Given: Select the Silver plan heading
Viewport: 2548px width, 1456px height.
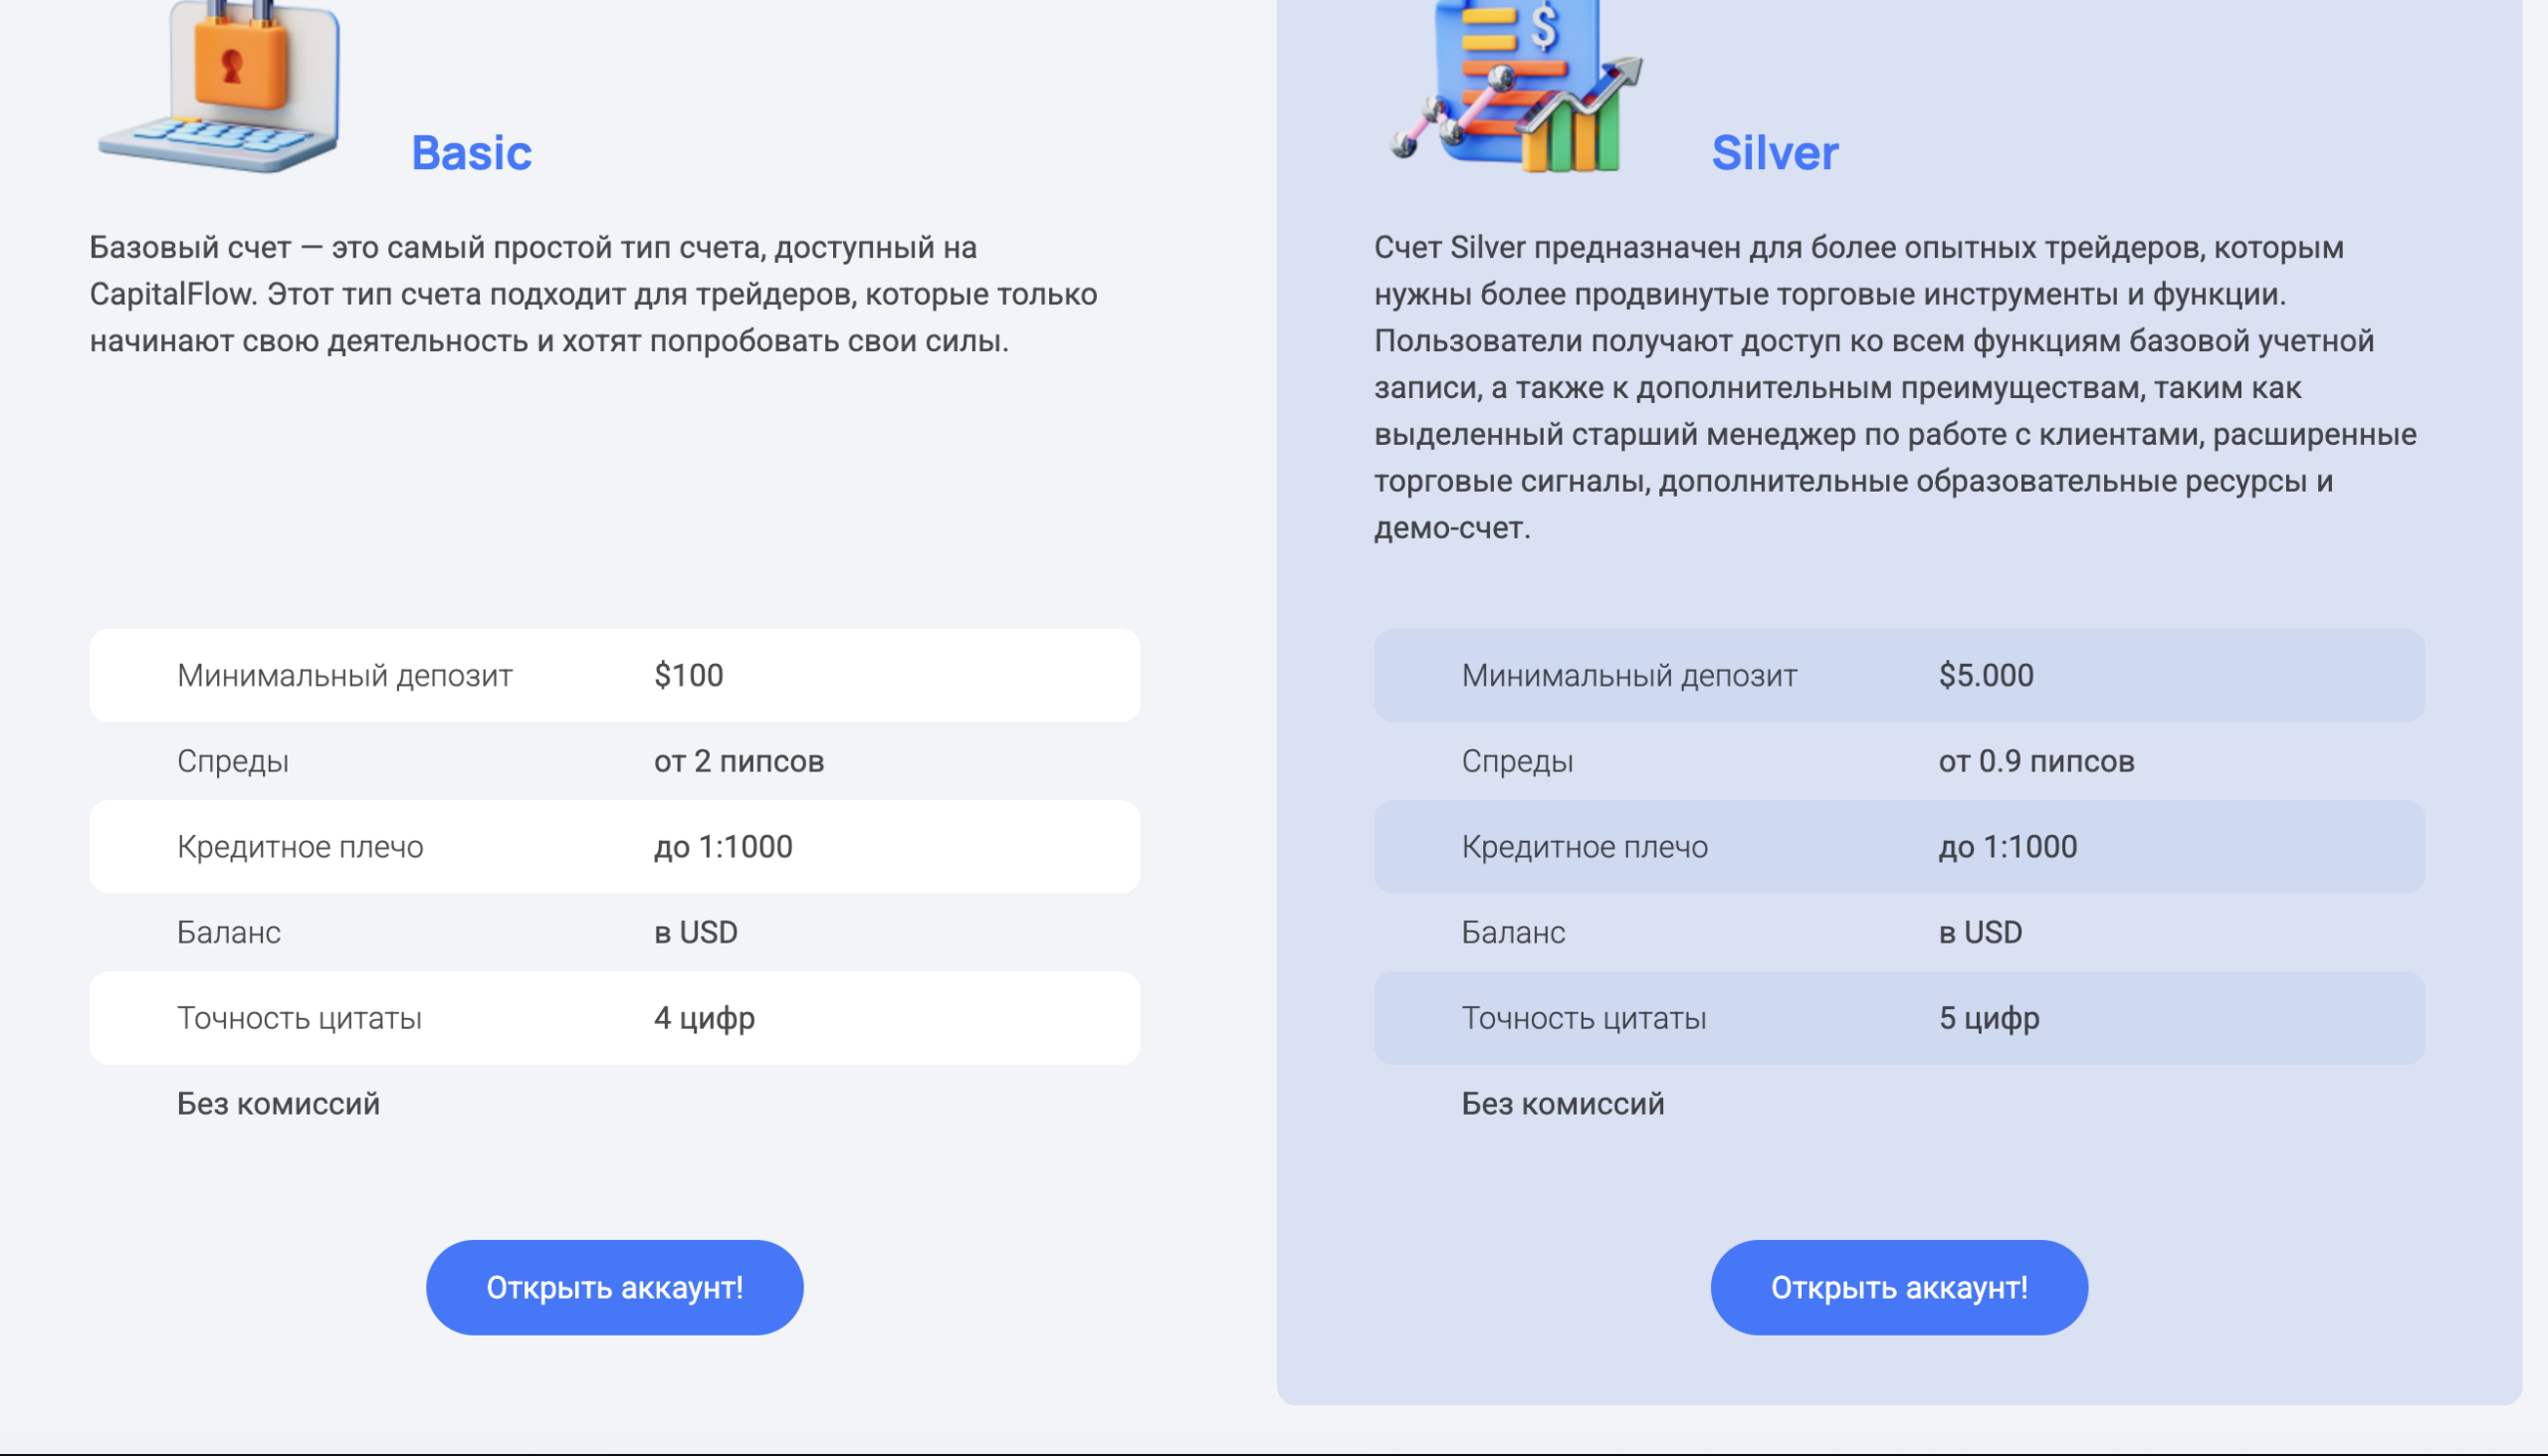Looking at the screenshot, I should coord(1774,153).
